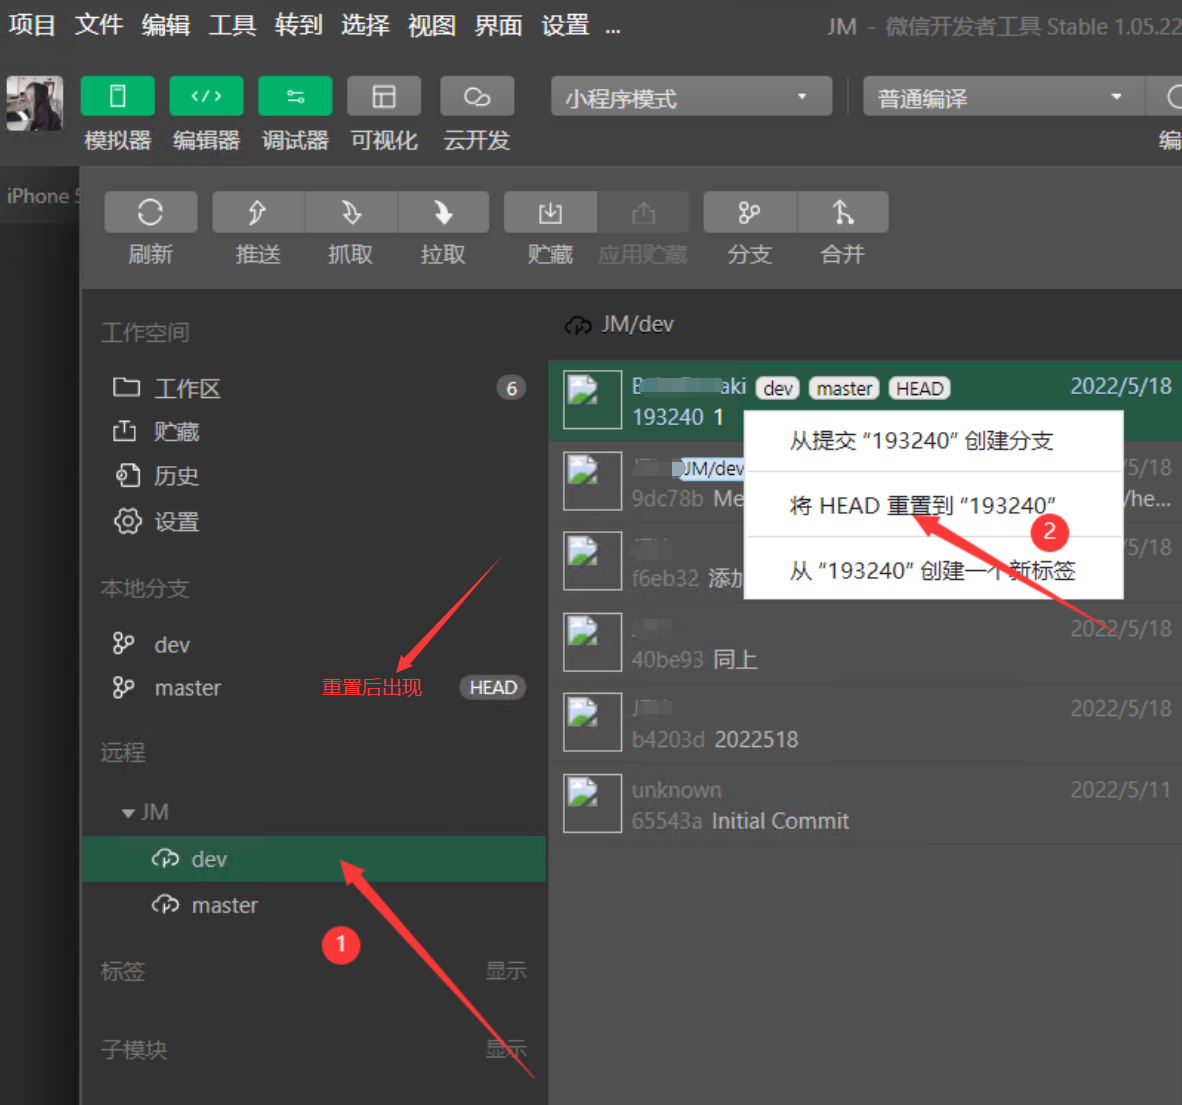Click the HEAD badge beside master branch
Screen dimensions: 1182x1105
click(493, 687)
